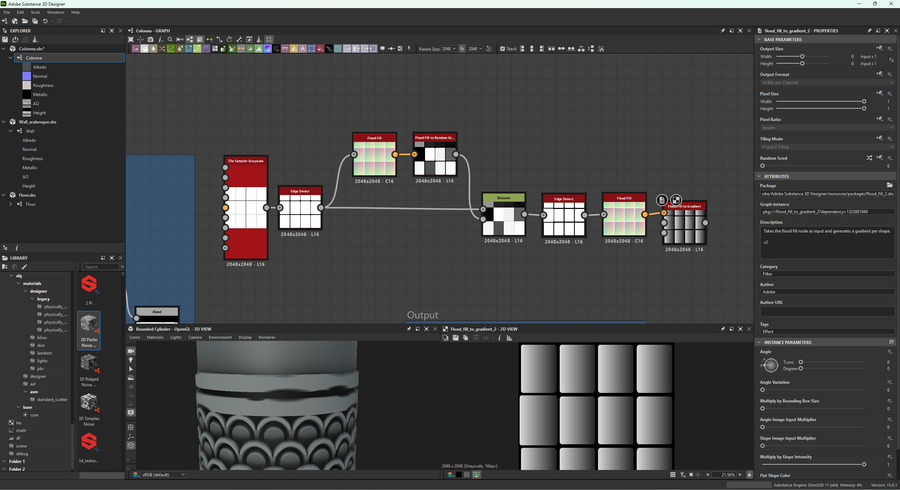Click the camera screenshot icon in graph toolbar

coord(151,40)
